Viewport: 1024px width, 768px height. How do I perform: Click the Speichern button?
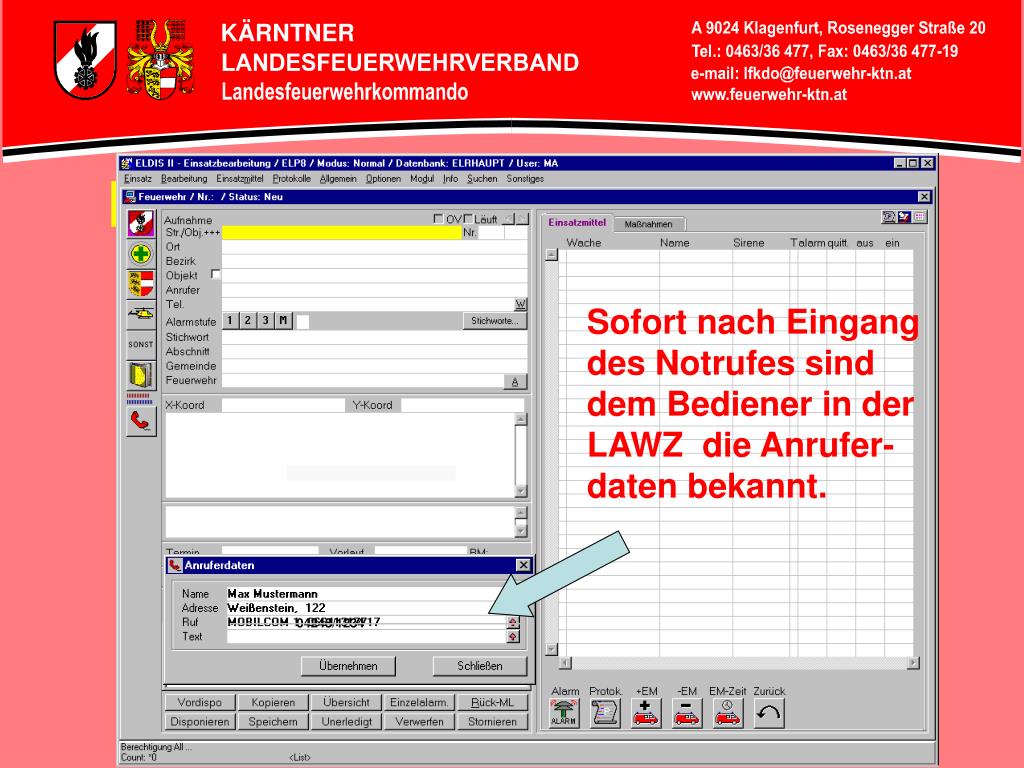click(273, 722)
